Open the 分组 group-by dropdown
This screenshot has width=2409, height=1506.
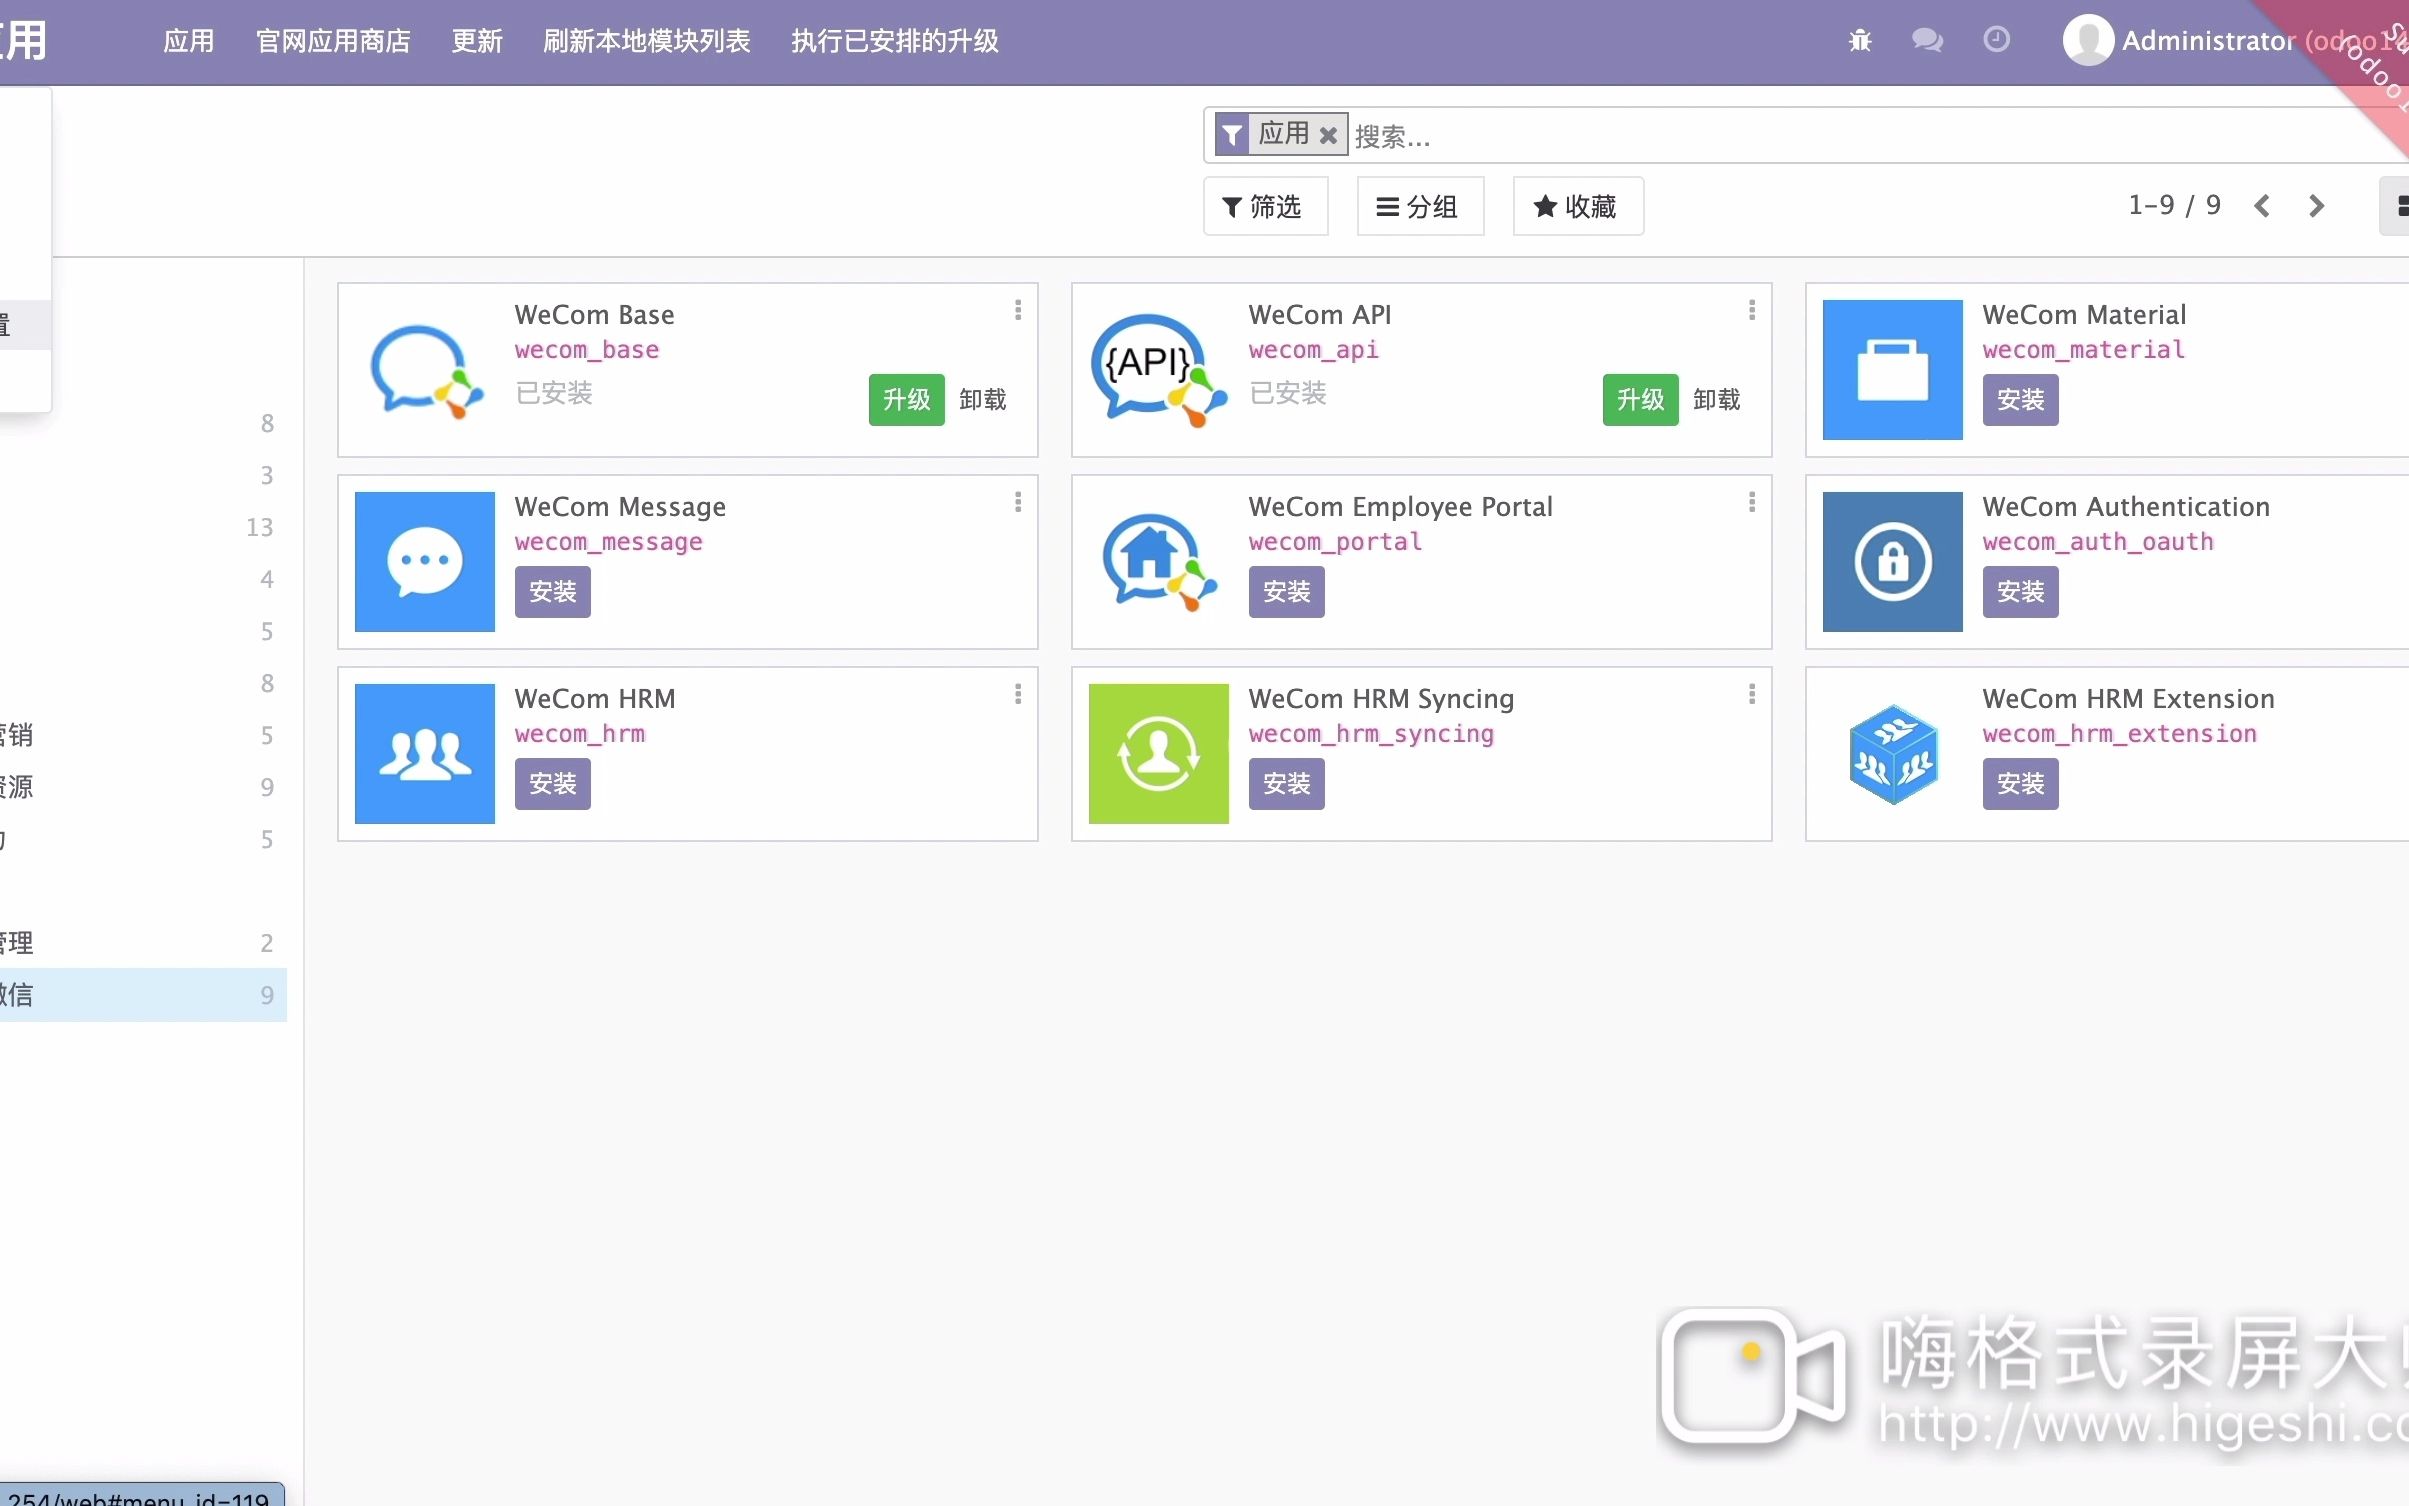coord(1420,206)
